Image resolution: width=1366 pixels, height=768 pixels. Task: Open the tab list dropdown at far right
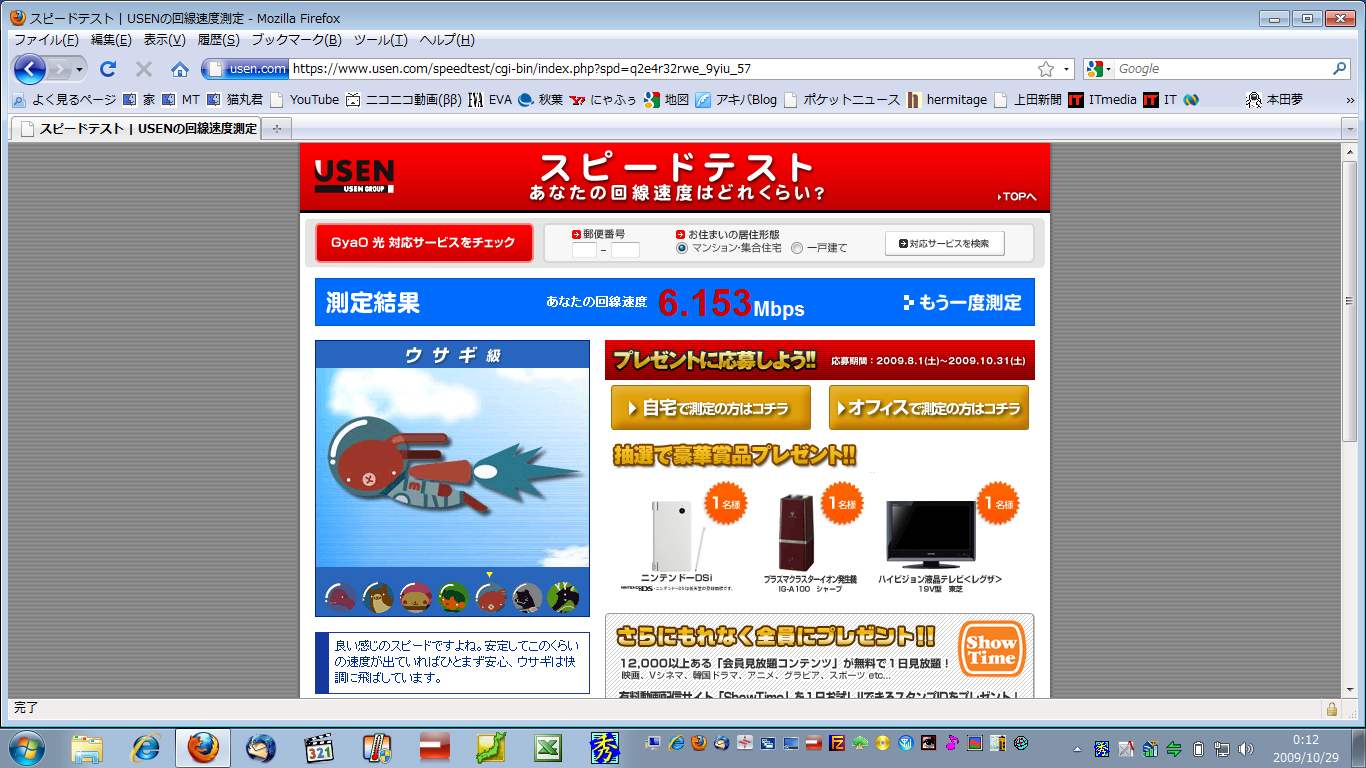(1349, 128)
